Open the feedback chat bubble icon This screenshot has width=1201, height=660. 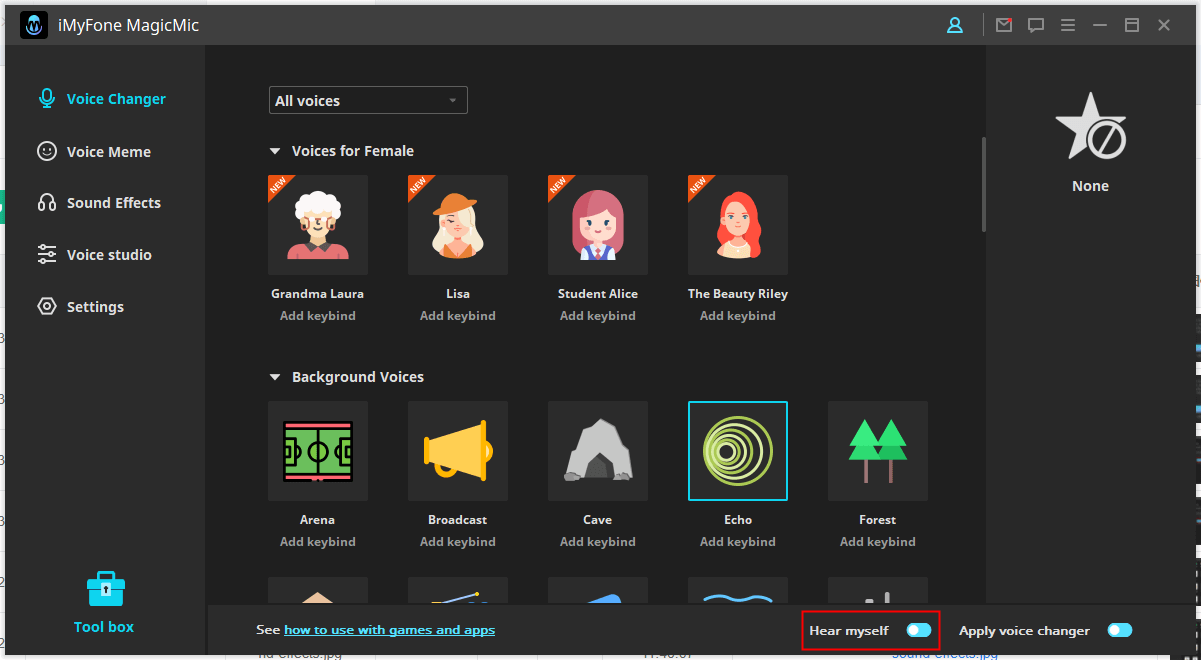[1036, 26]
